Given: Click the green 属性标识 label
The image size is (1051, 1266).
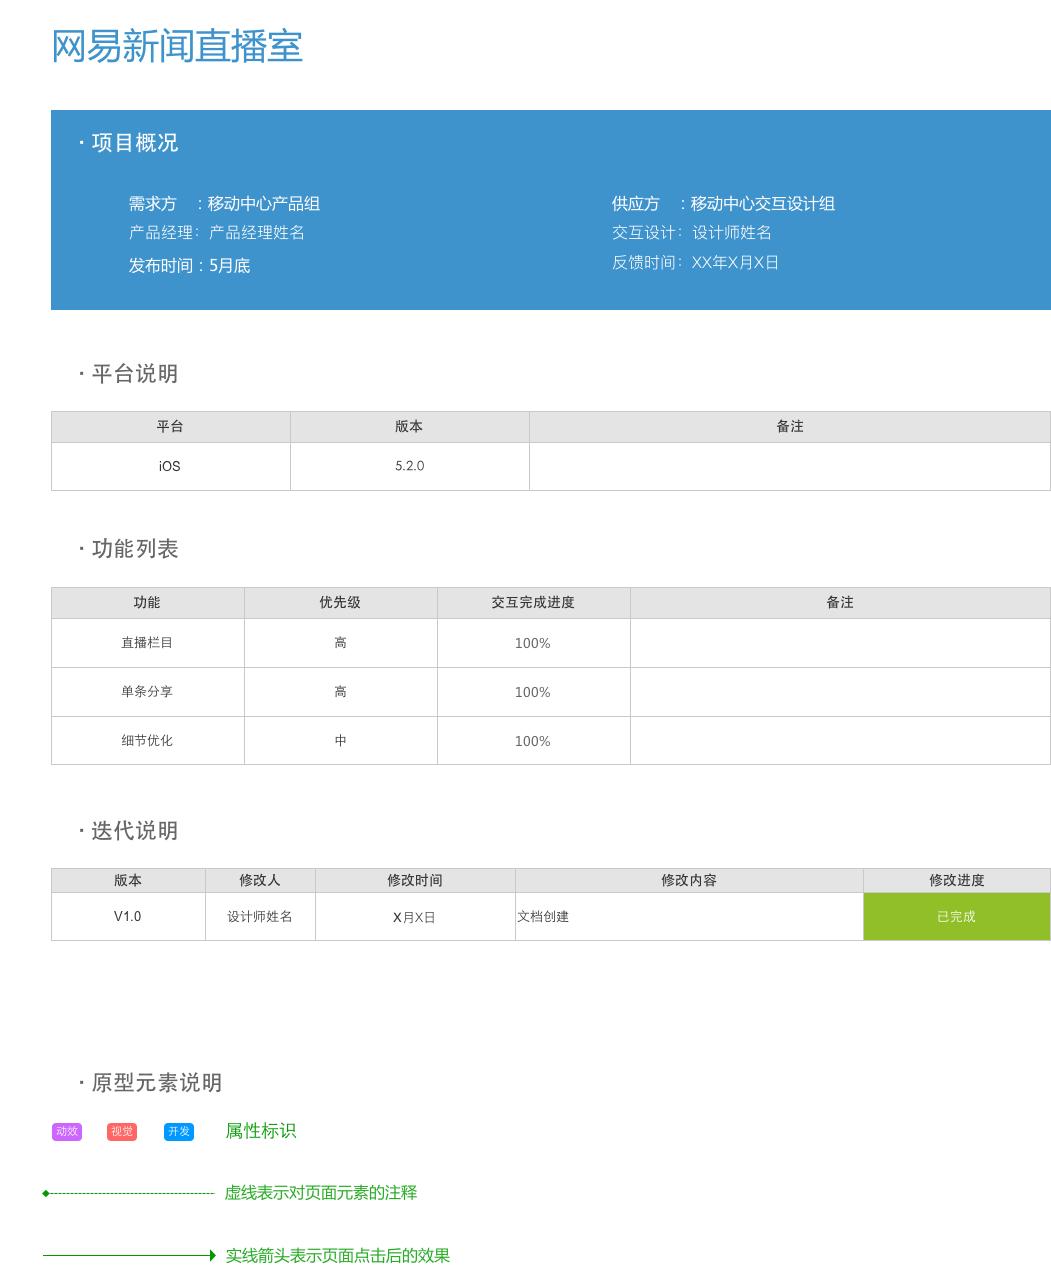Looking at the screenshot, I should click(259, 1131).
